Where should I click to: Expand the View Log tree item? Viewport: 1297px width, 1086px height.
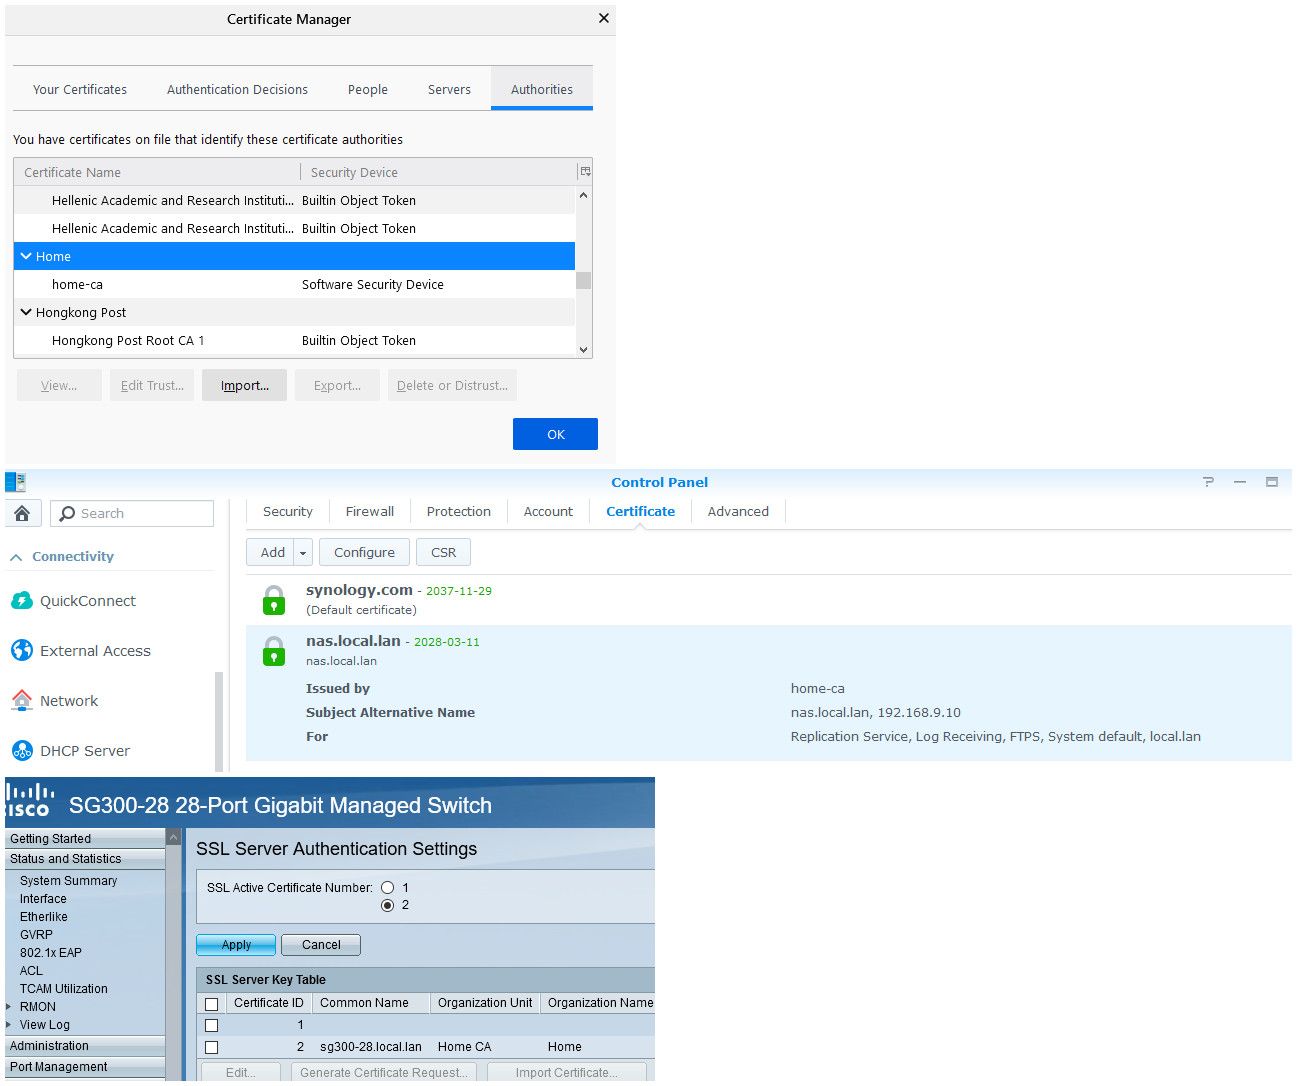(x=9, y=1025)
